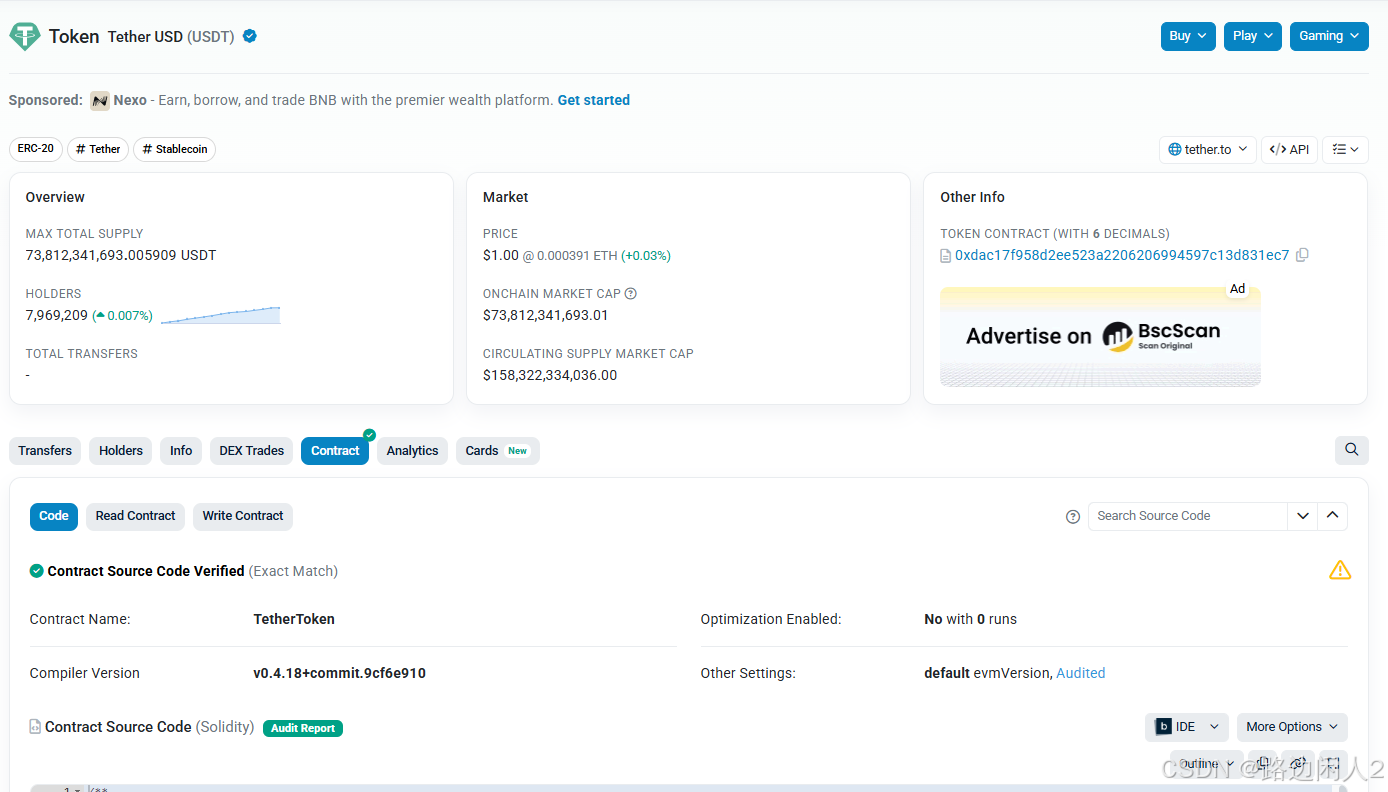Click the blue verified badge beside USDT
Viewport: 1388px width, 792px height.
click(250, 36)
